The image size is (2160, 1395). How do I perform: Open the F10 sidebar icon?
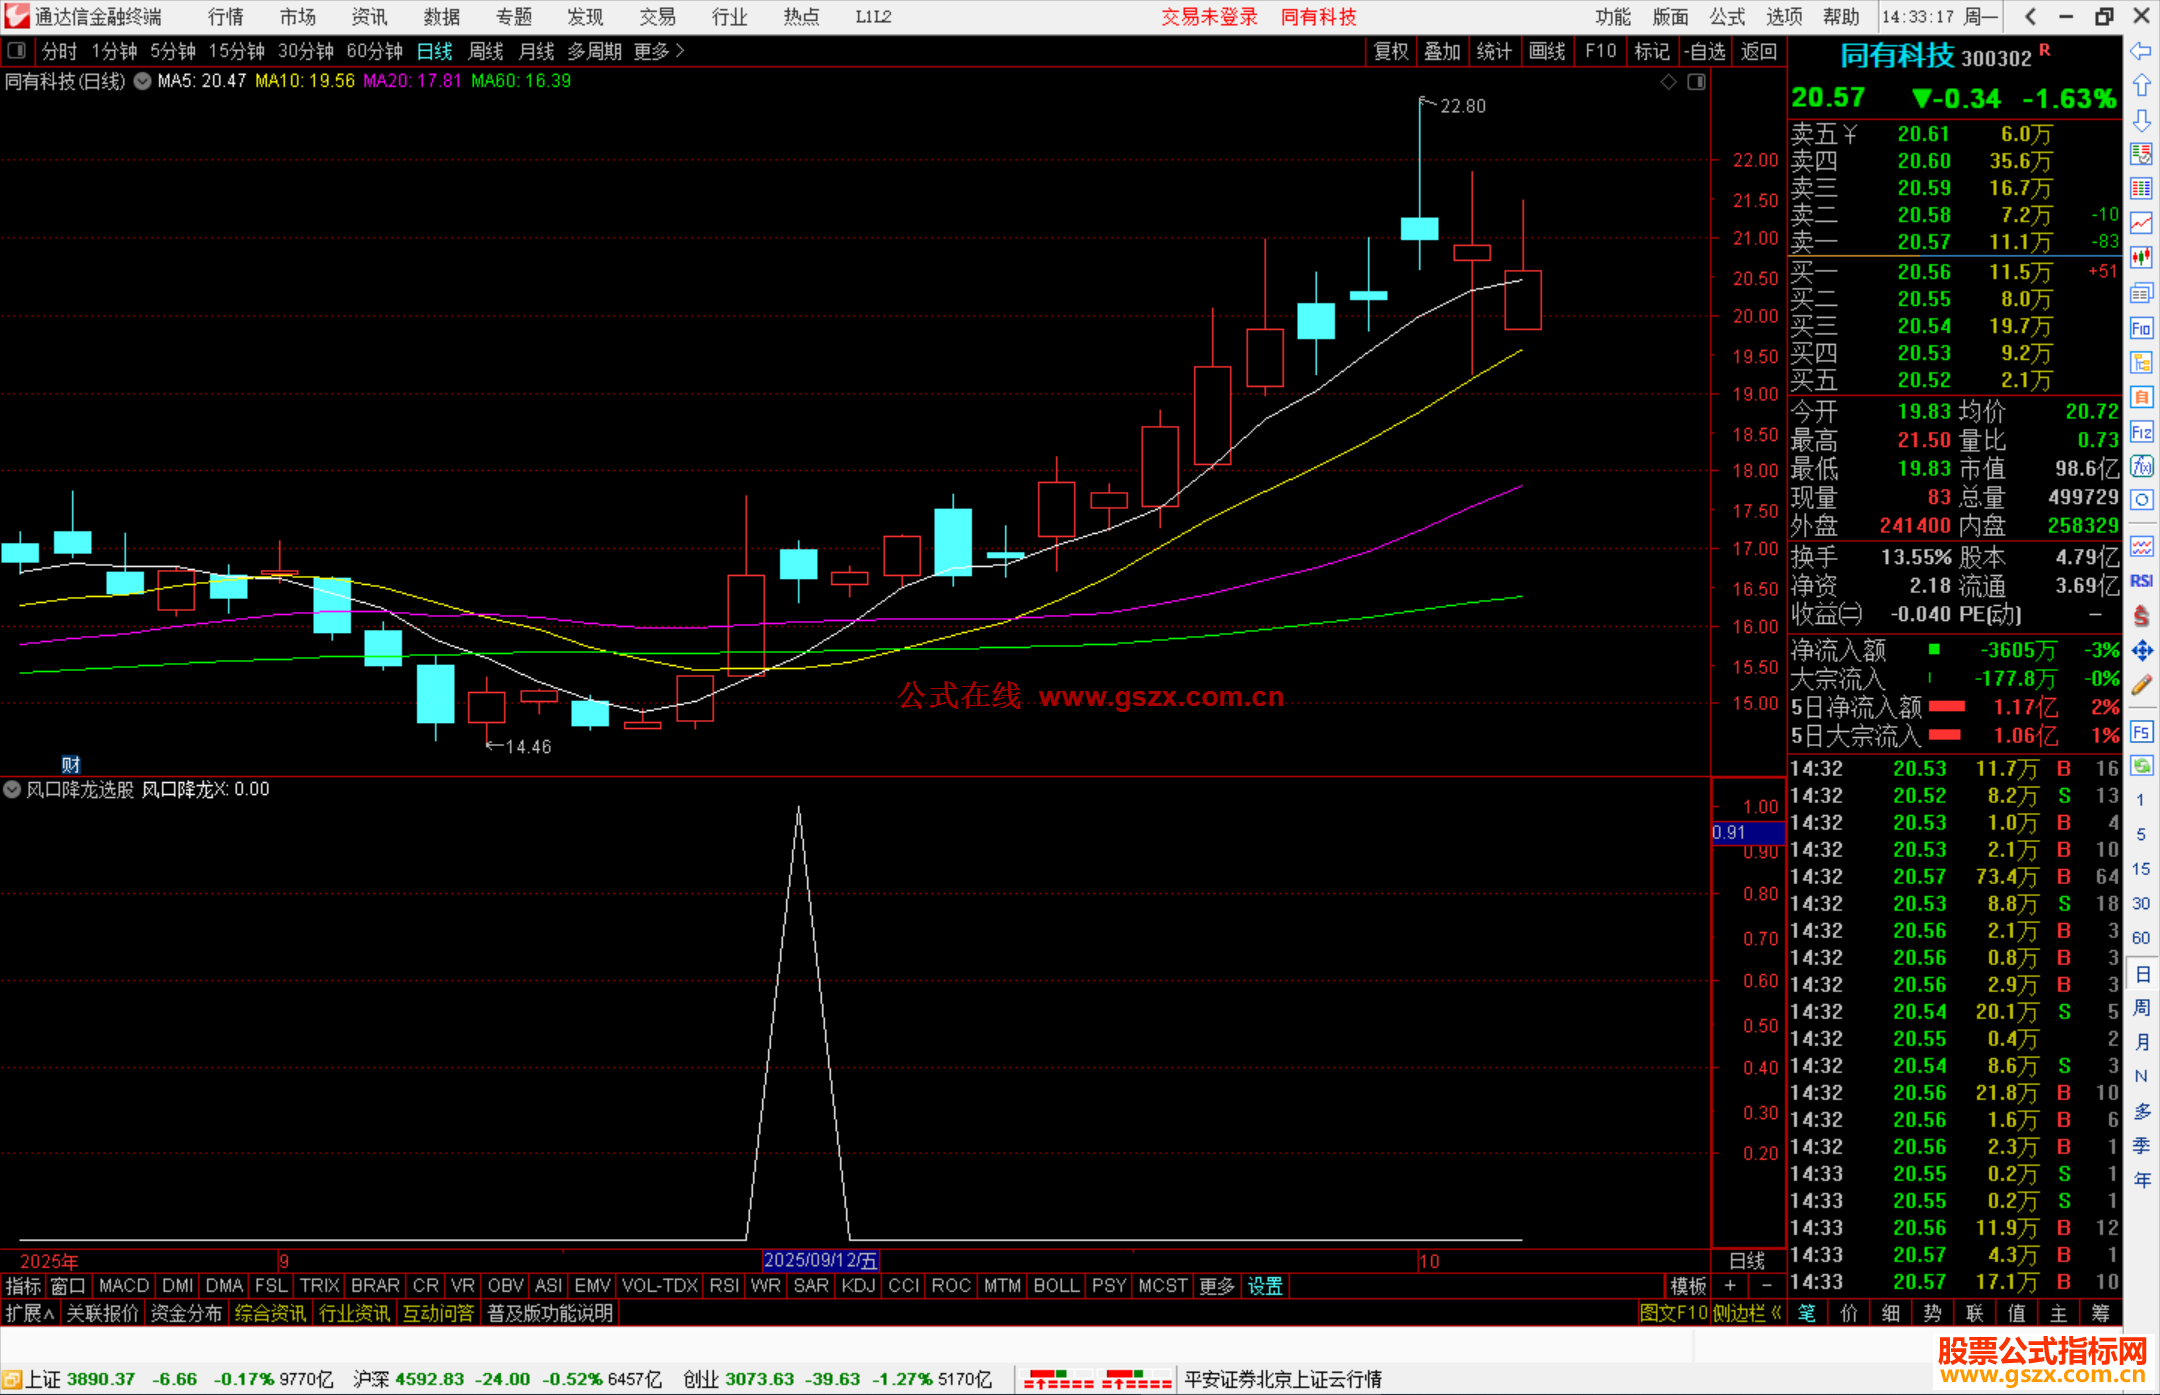2141,328
